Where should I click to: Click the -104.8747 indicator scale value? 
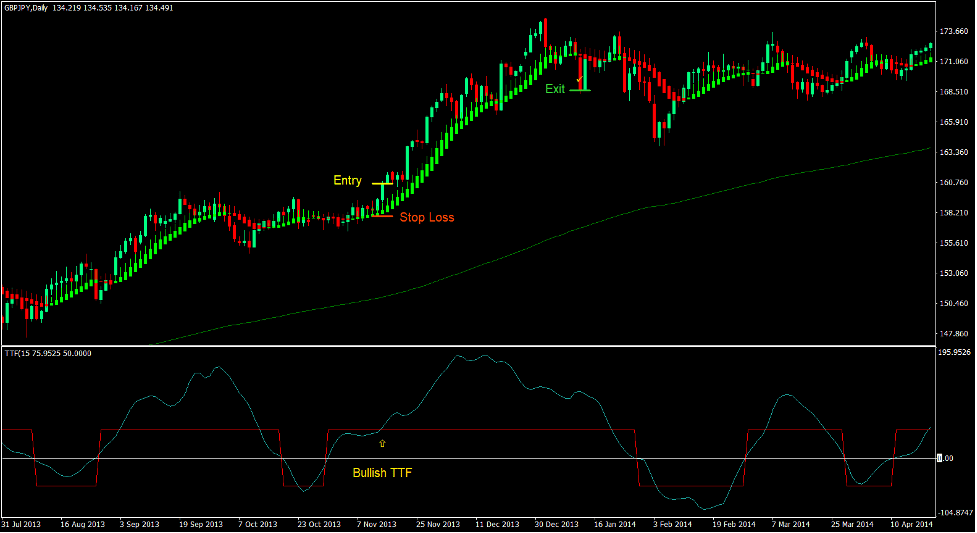coord(955,512)
